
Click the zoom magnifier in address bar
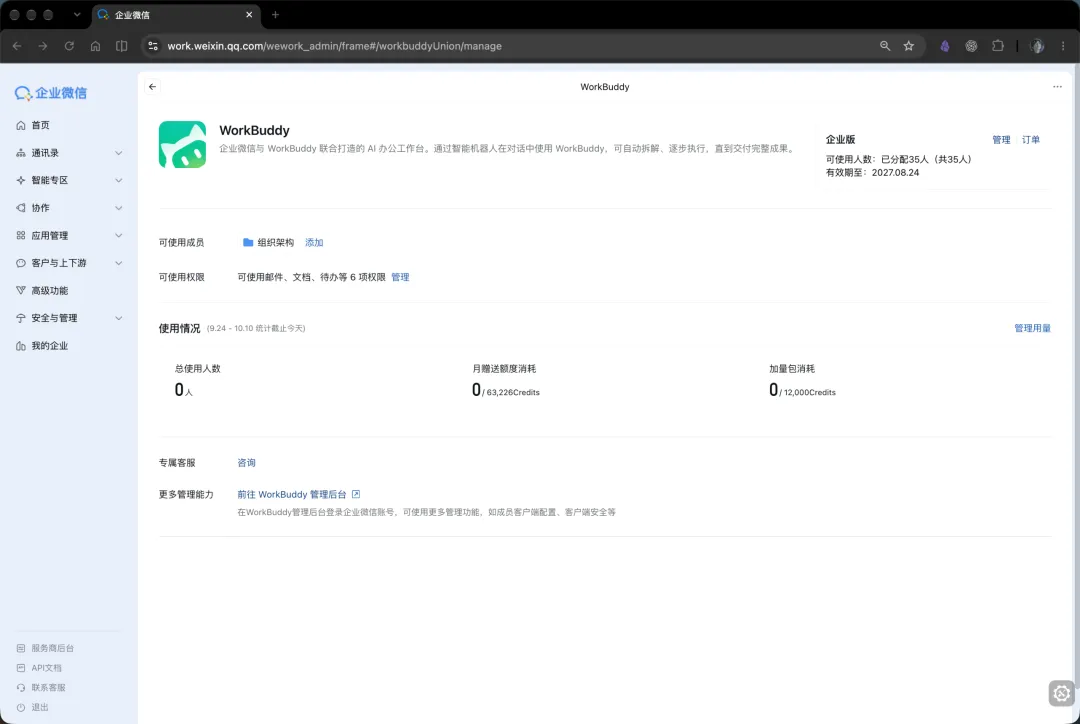(x=885, y=46)
